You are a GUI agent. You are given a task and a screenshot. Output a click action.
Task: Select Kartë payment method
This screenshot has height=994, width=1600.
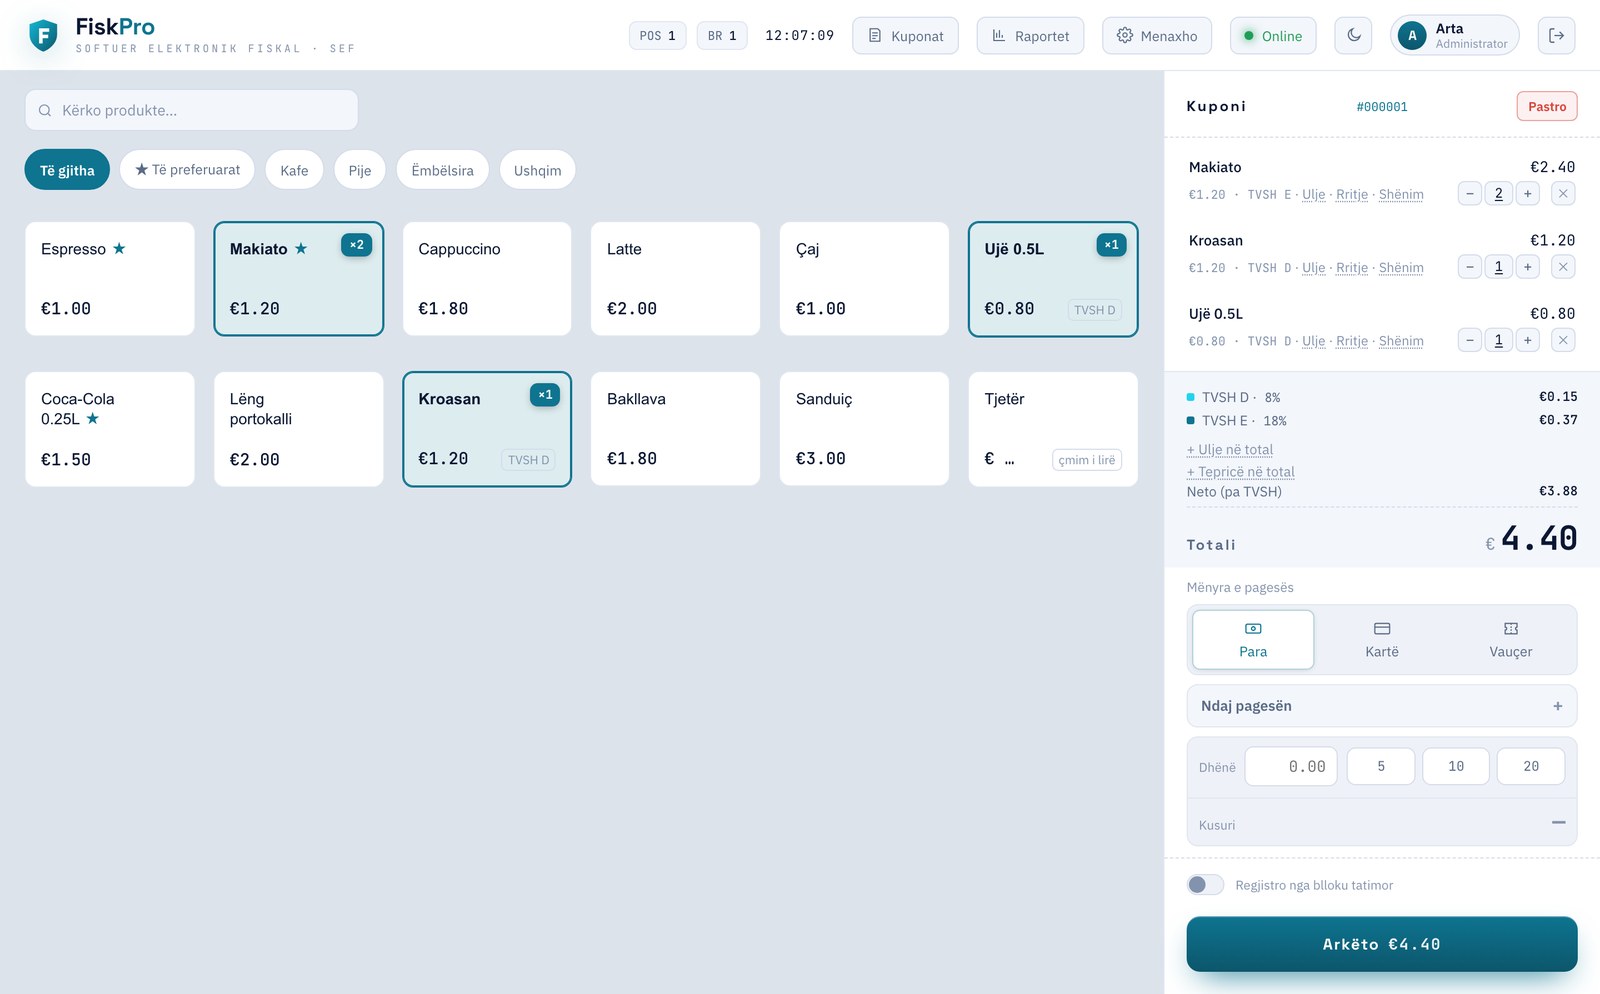pyautogui.click(x=1382, y=639)
